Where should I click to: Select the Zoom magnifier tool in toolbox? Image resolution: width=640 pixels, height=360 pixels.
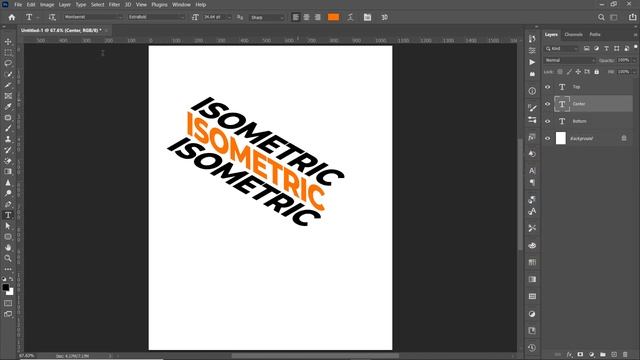tap(8, 258)
